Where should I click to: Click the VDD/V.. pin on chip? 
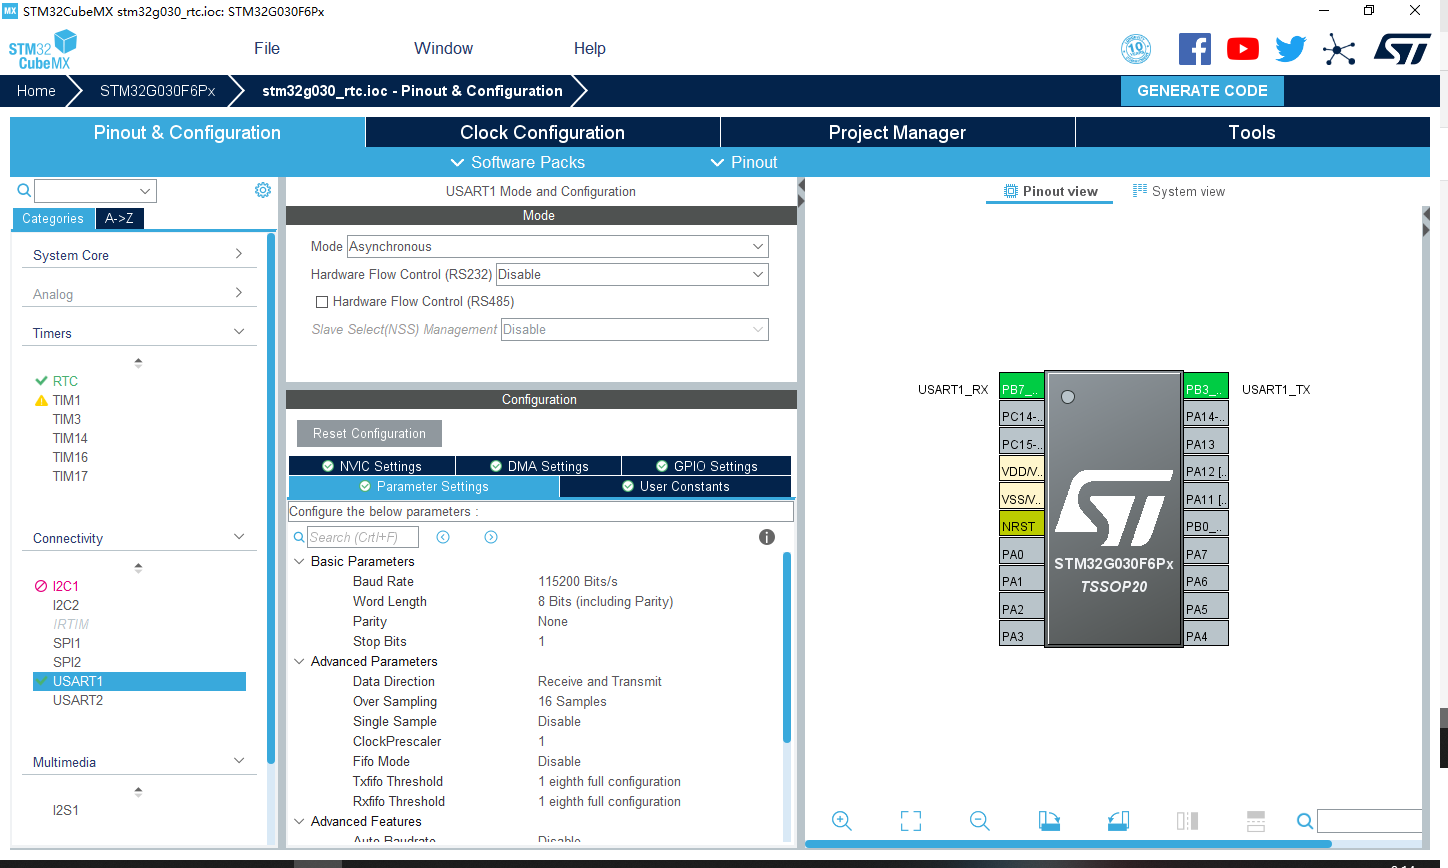(x=1021, y=470)
